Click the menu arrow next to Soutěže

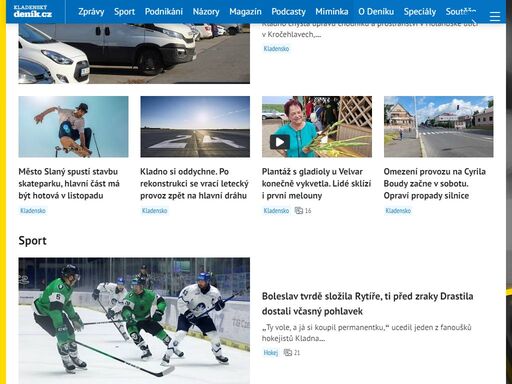tap(474, 22)
